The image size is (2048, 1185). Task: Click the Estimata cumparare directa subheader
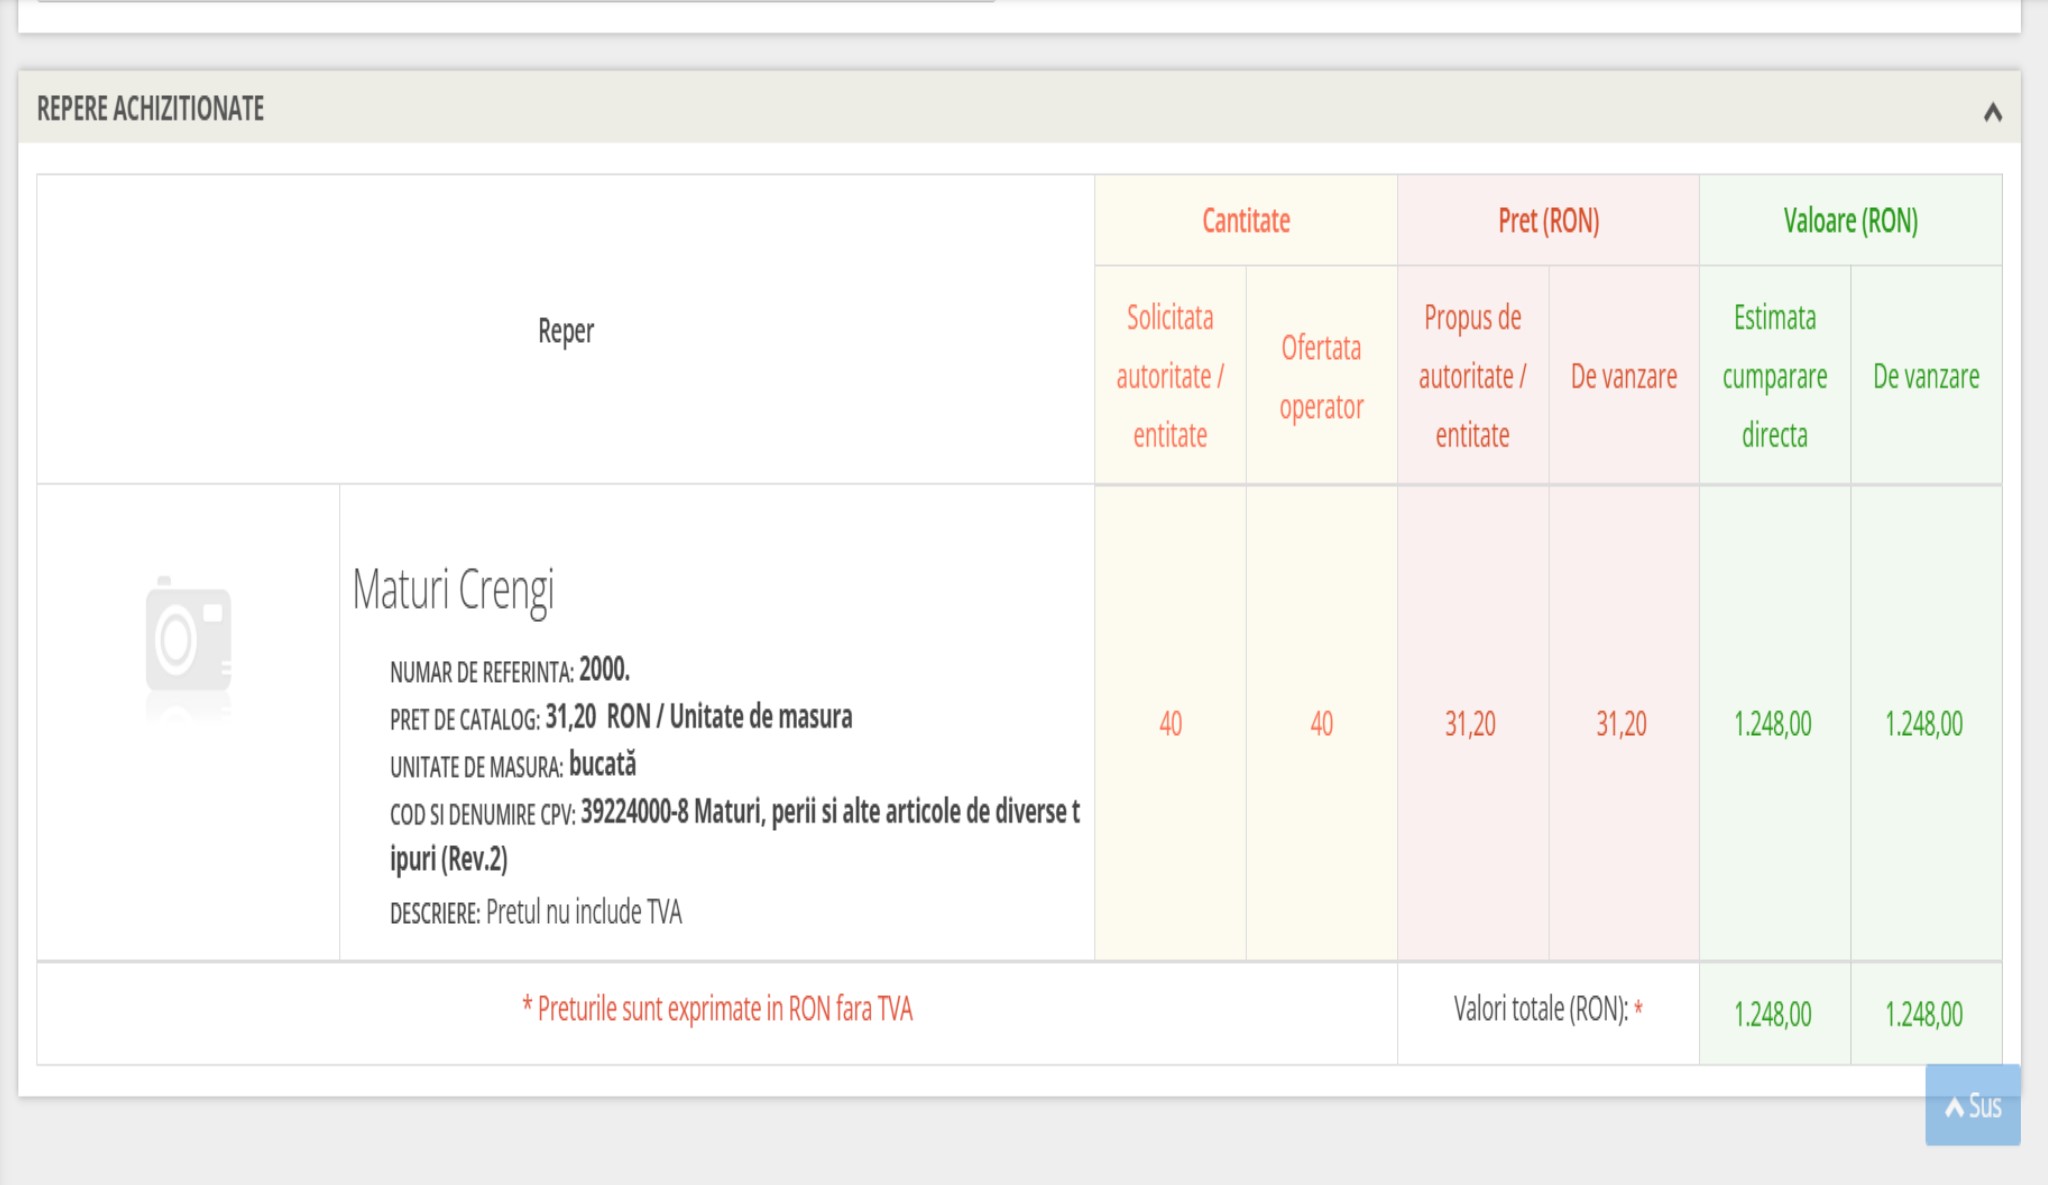(x=1774, y=377)
